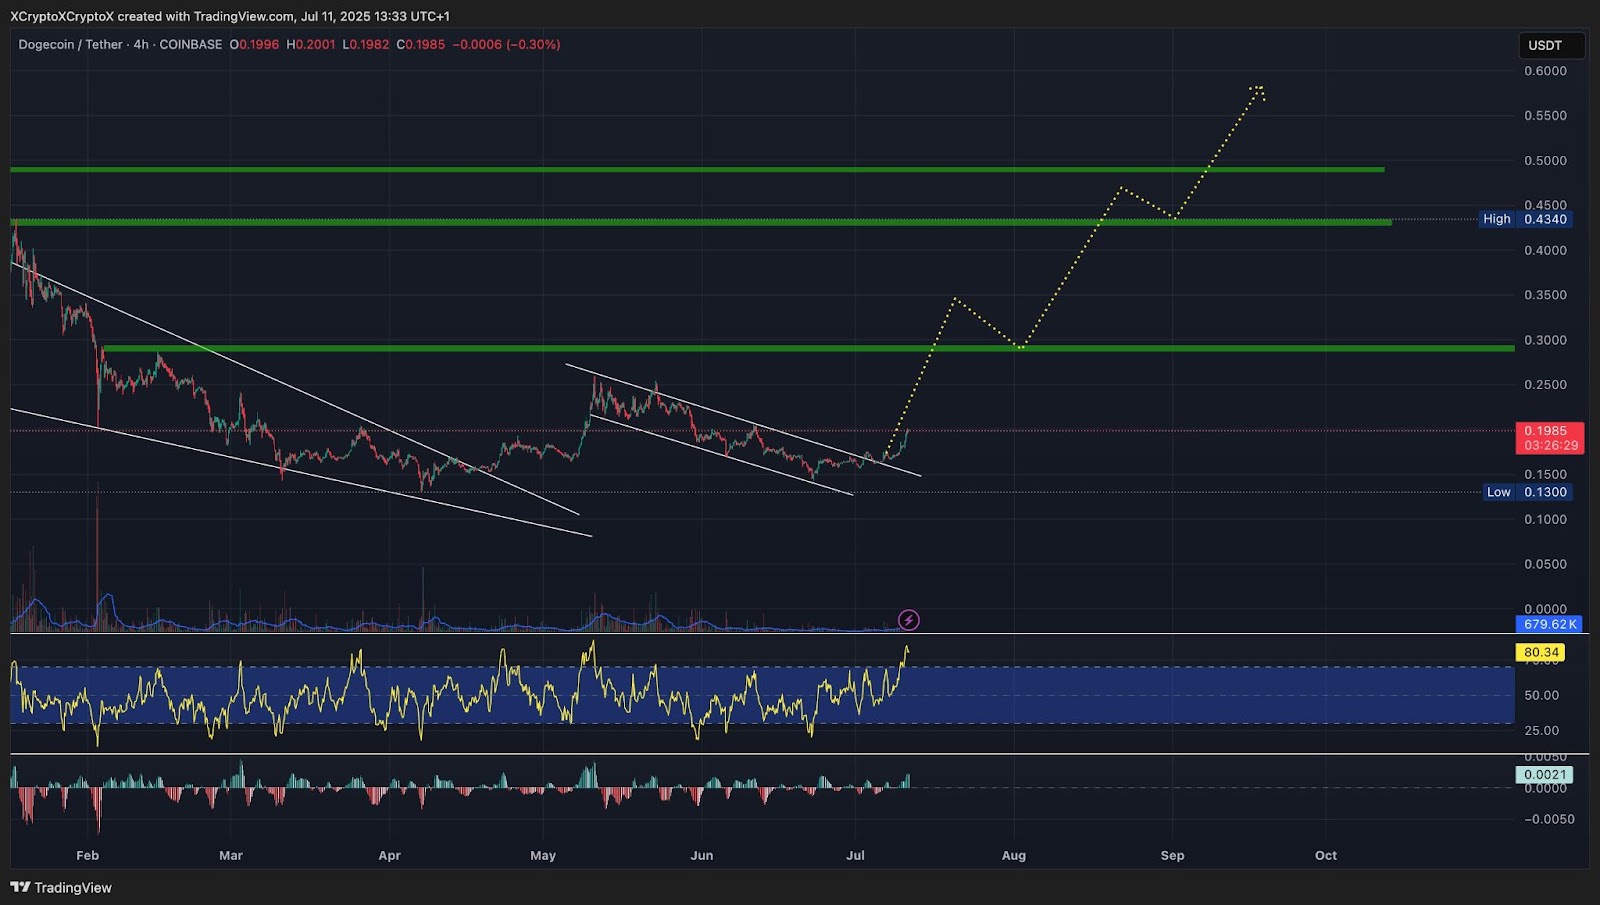Viewport: 1600px width, 905px height.
Task: Select the green resistance line near 0.5000
Action: tap(700, 170)
